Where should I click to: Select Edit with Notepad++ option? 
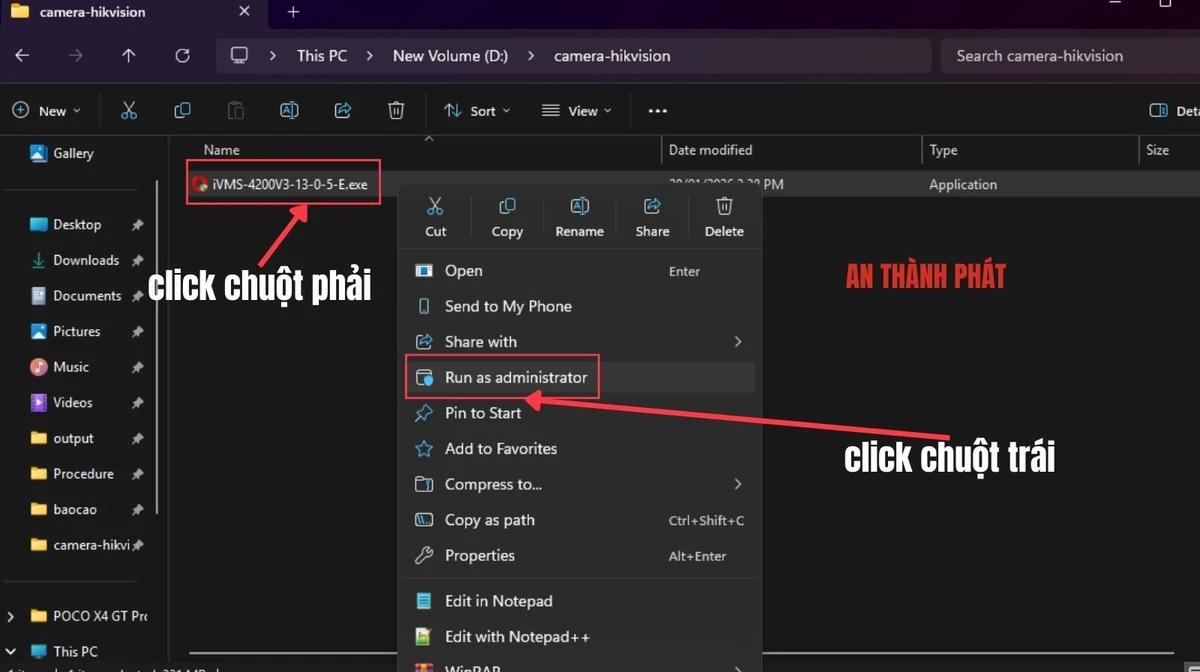pos(516,637)
